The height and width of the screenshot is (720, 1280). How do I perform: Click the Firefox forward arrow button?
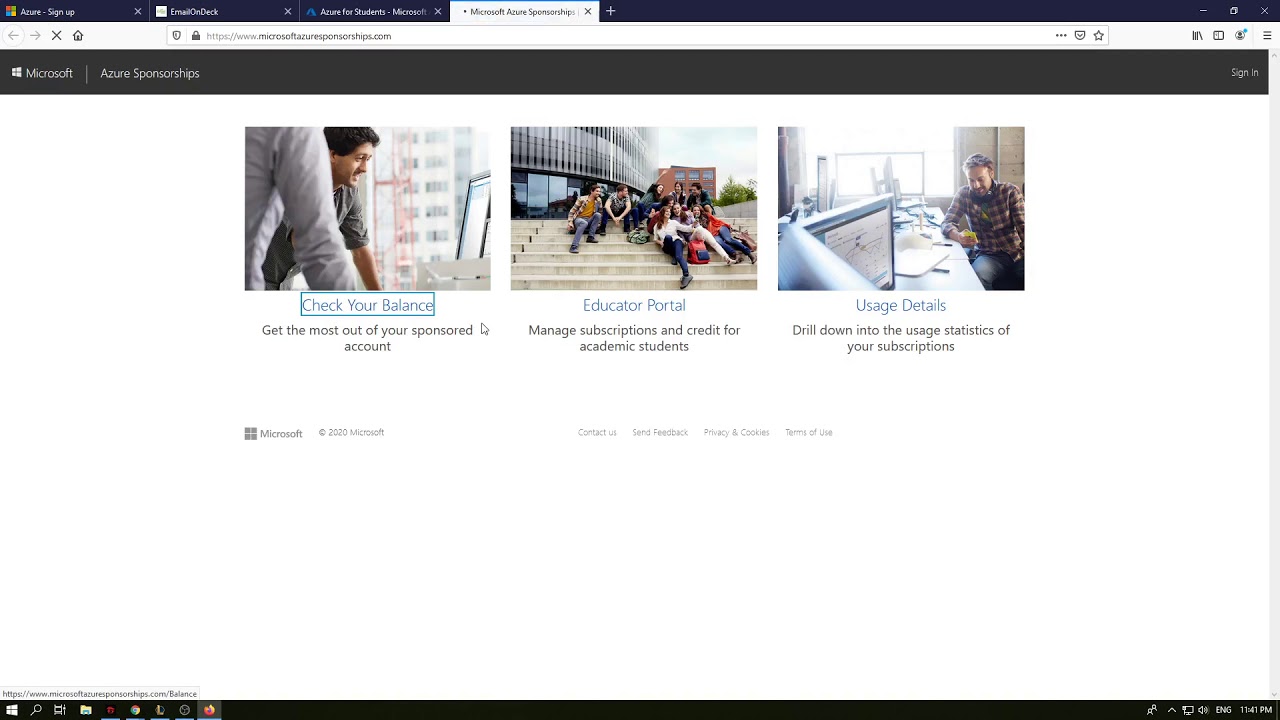[x=35, y=36]
